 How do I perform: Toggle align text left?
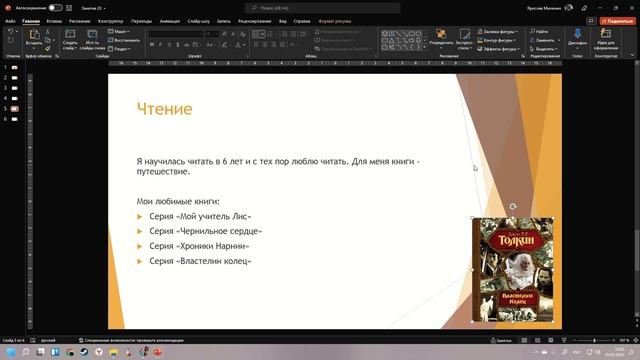256,44
